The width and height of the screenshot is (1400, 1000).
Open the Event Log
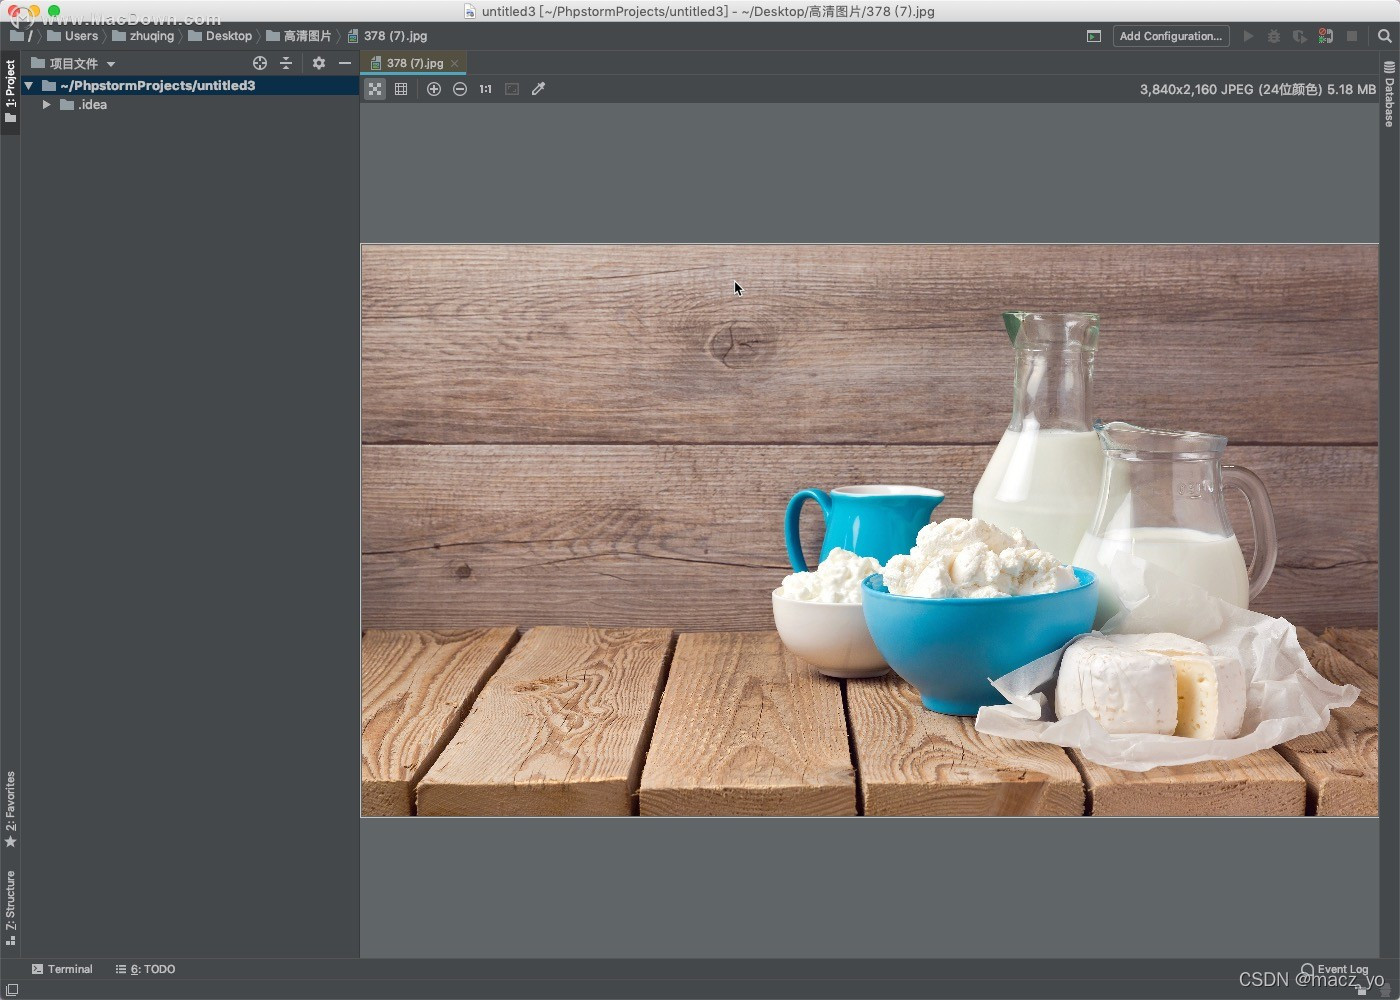[x=1334, y=969]
